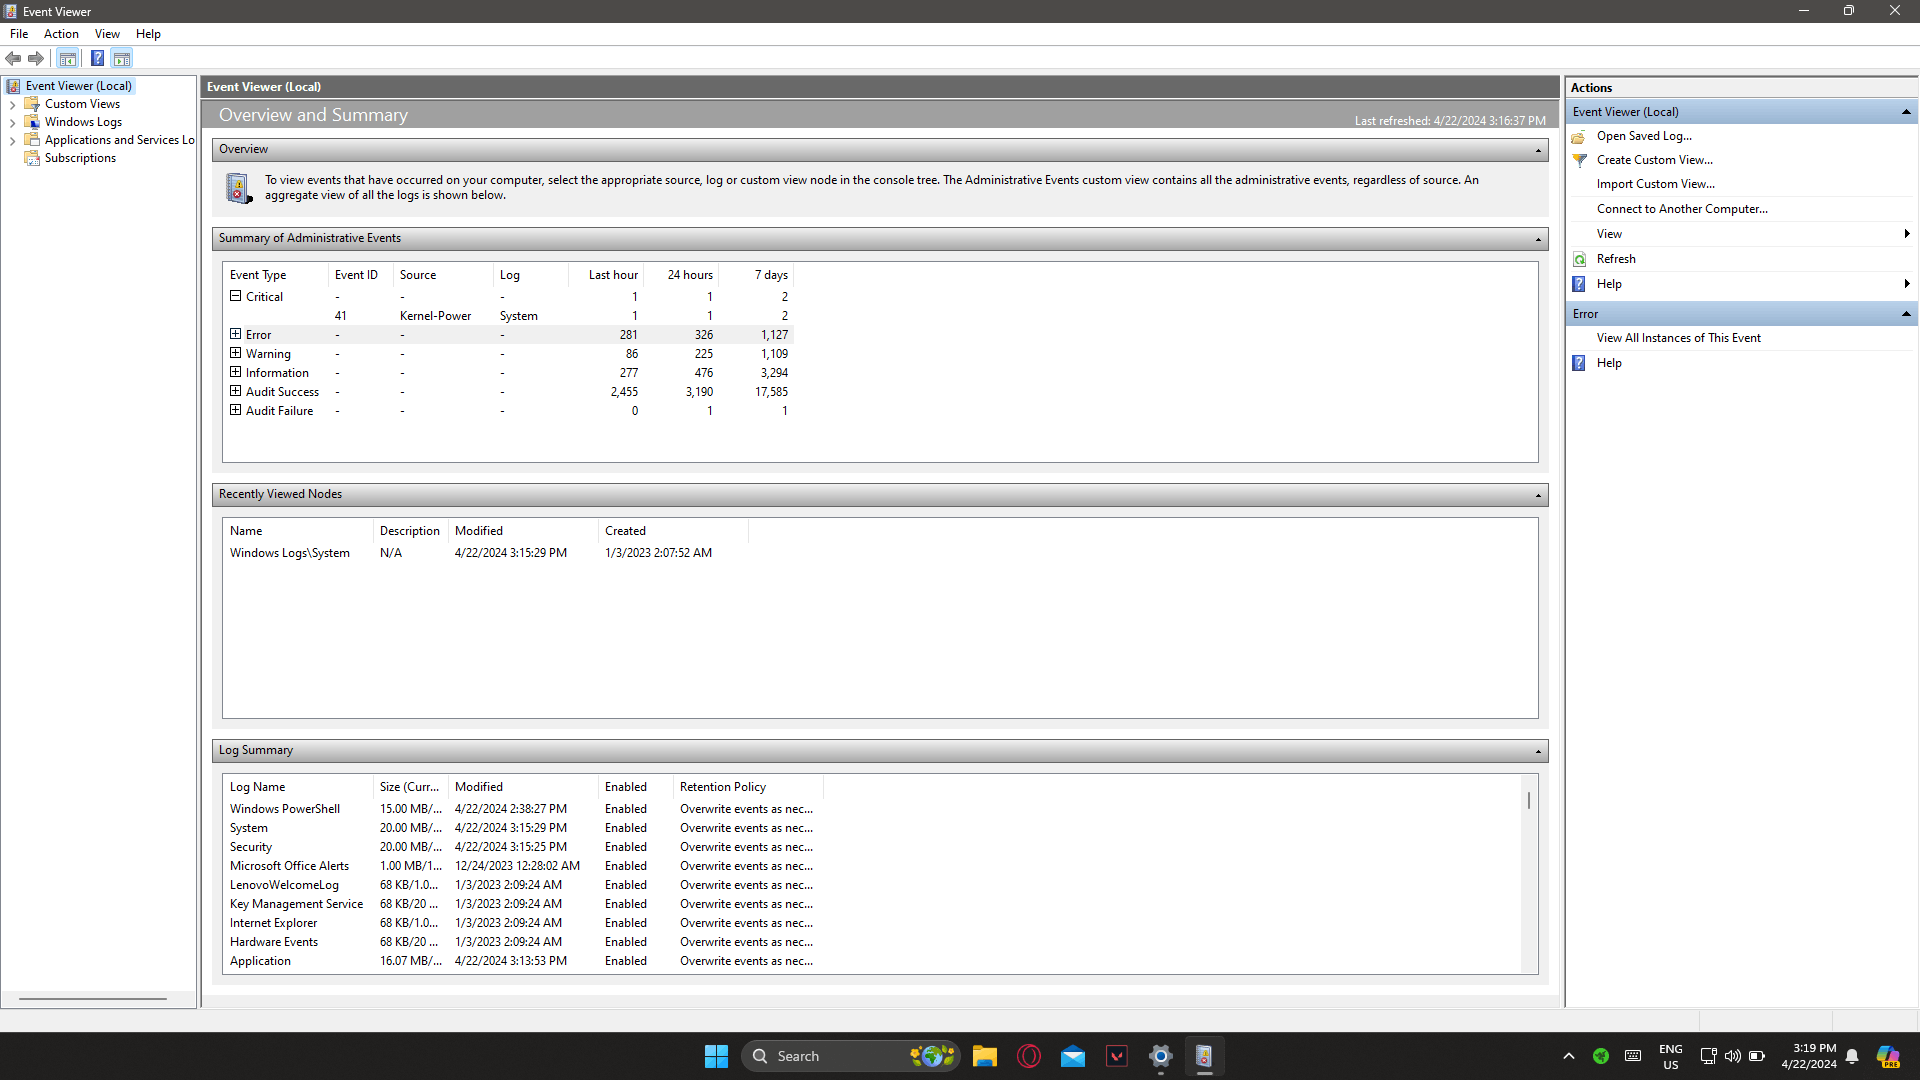The height and width of the screenshot is (1080, 1920).
Task: Expand Custom Views tree node
Action: pyautogui.click(x=12, y=104)
